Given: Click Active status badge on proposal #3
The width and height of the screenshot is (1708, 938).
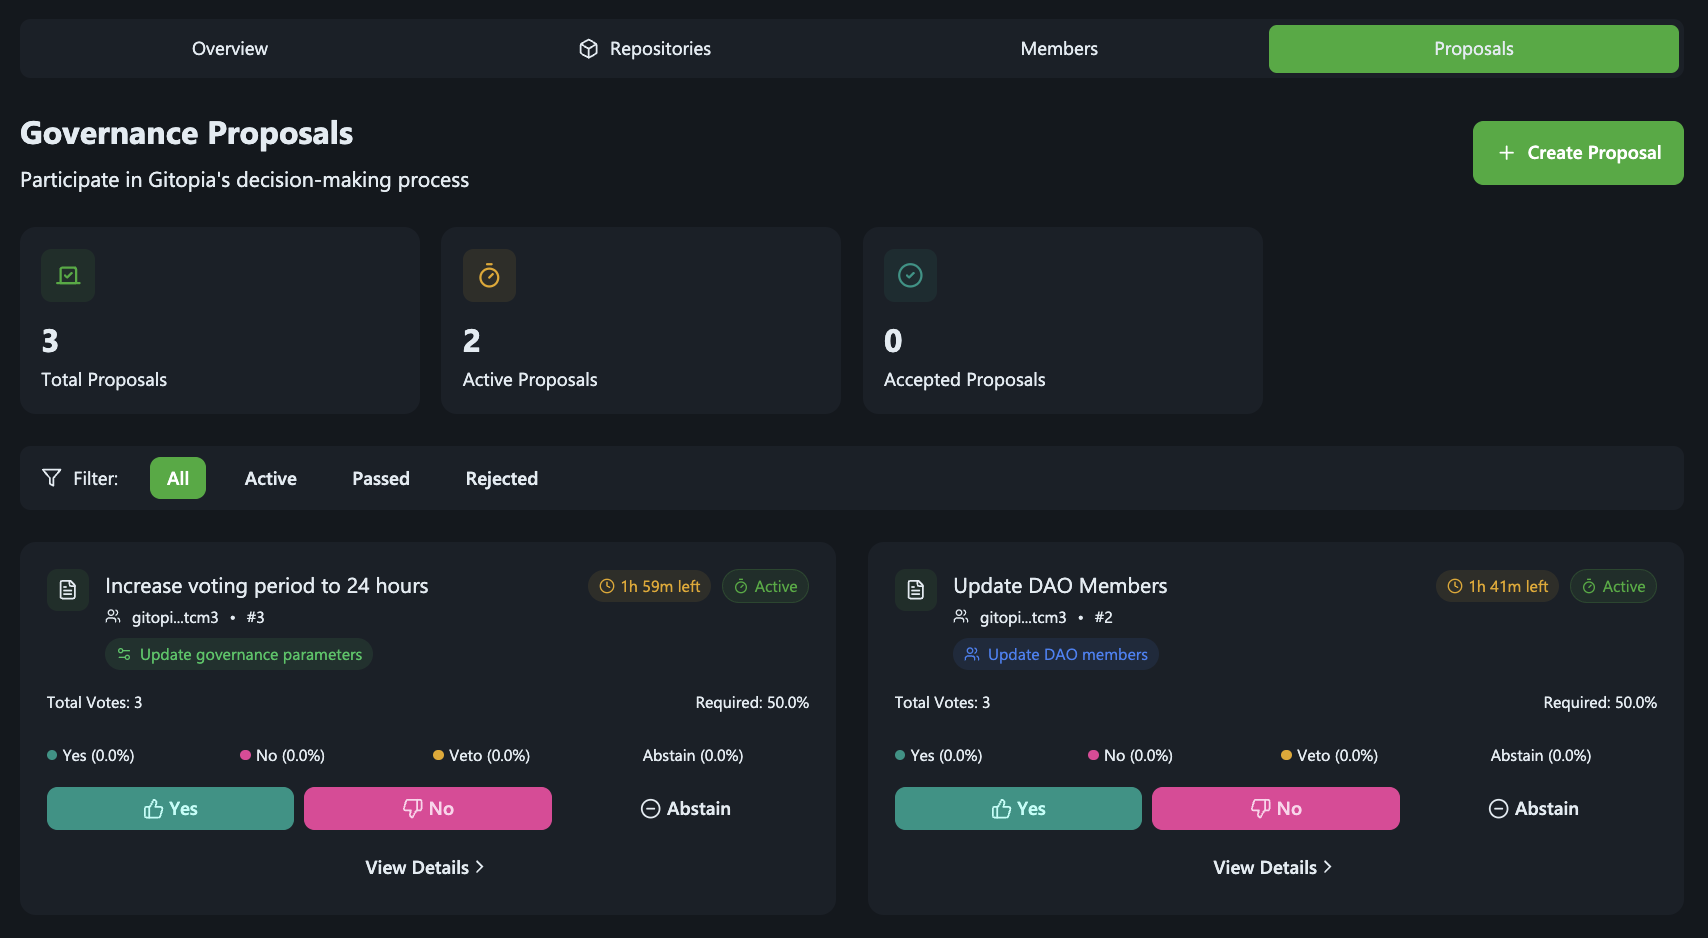Looking at the screenshot, I should pyautogui.click(x=765, y=586).
